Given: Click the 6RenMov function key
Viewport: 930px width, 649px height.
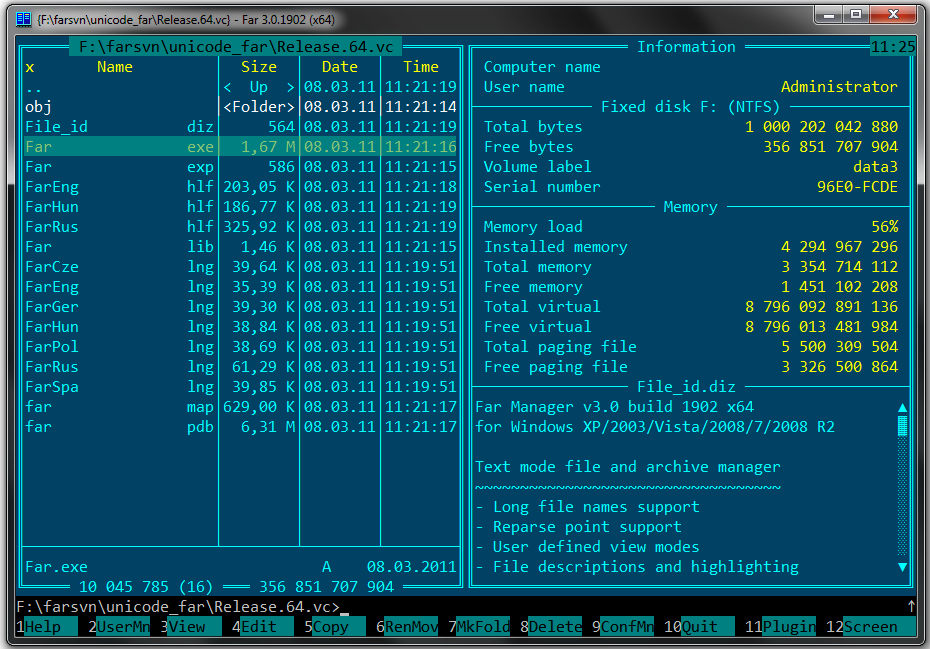Looking at the screenshot, I should coord(406,626).
